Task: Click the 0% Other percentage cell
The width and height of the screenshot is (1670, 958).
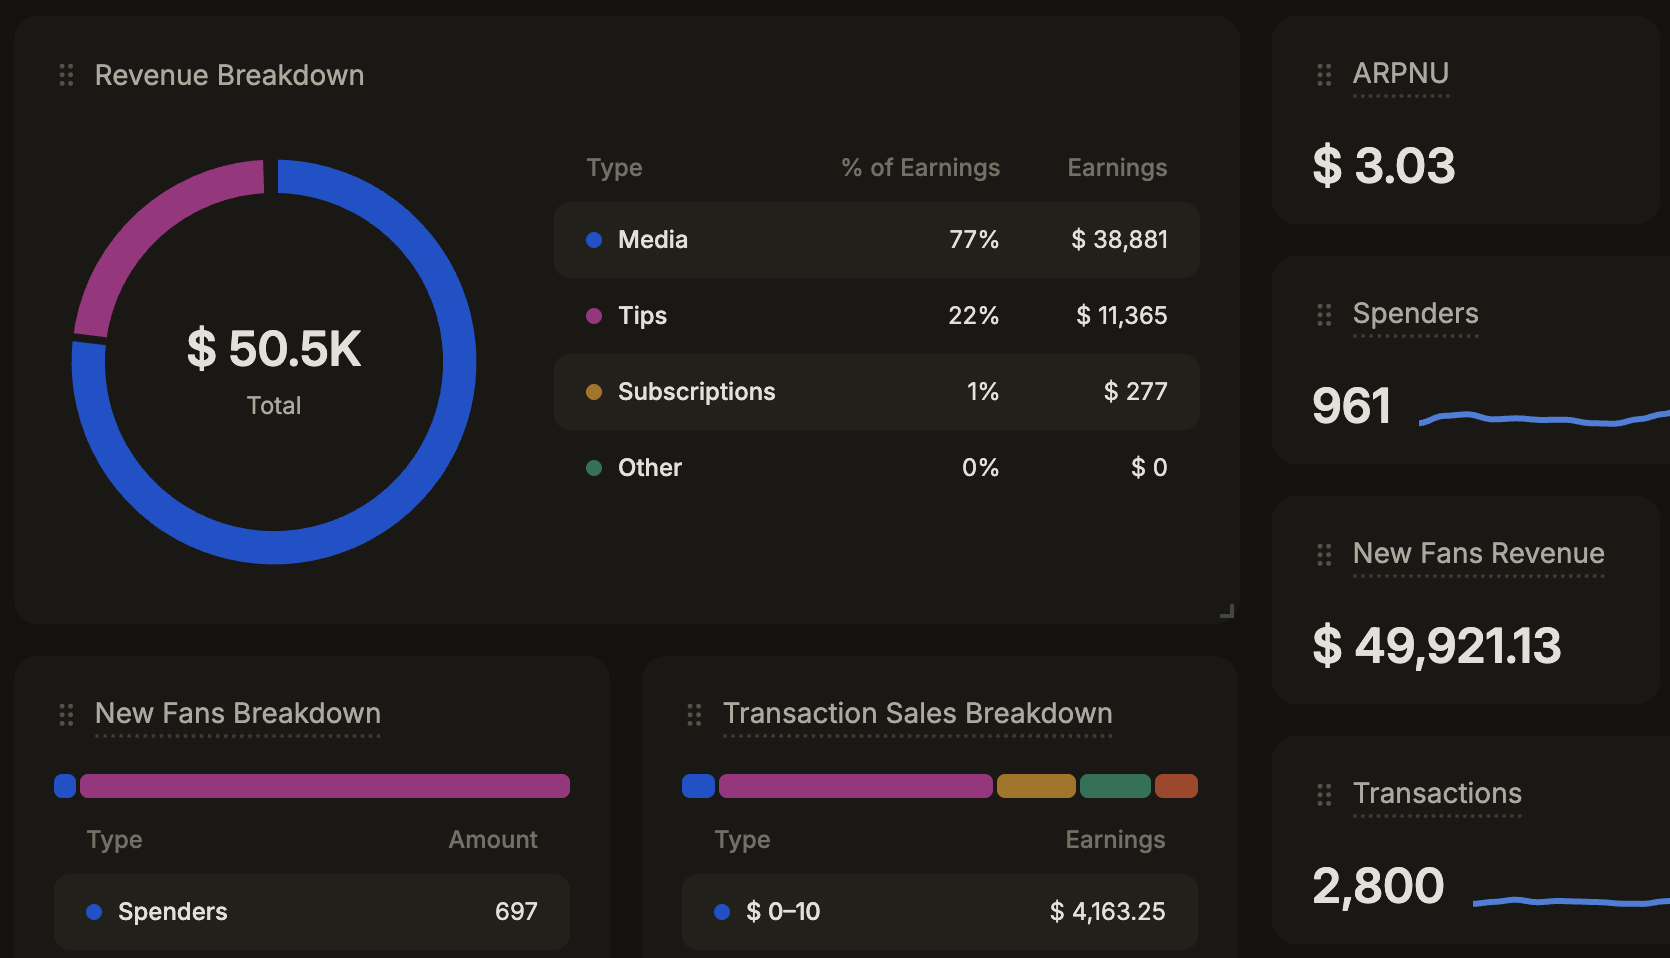Action: [x=980, y=468]
